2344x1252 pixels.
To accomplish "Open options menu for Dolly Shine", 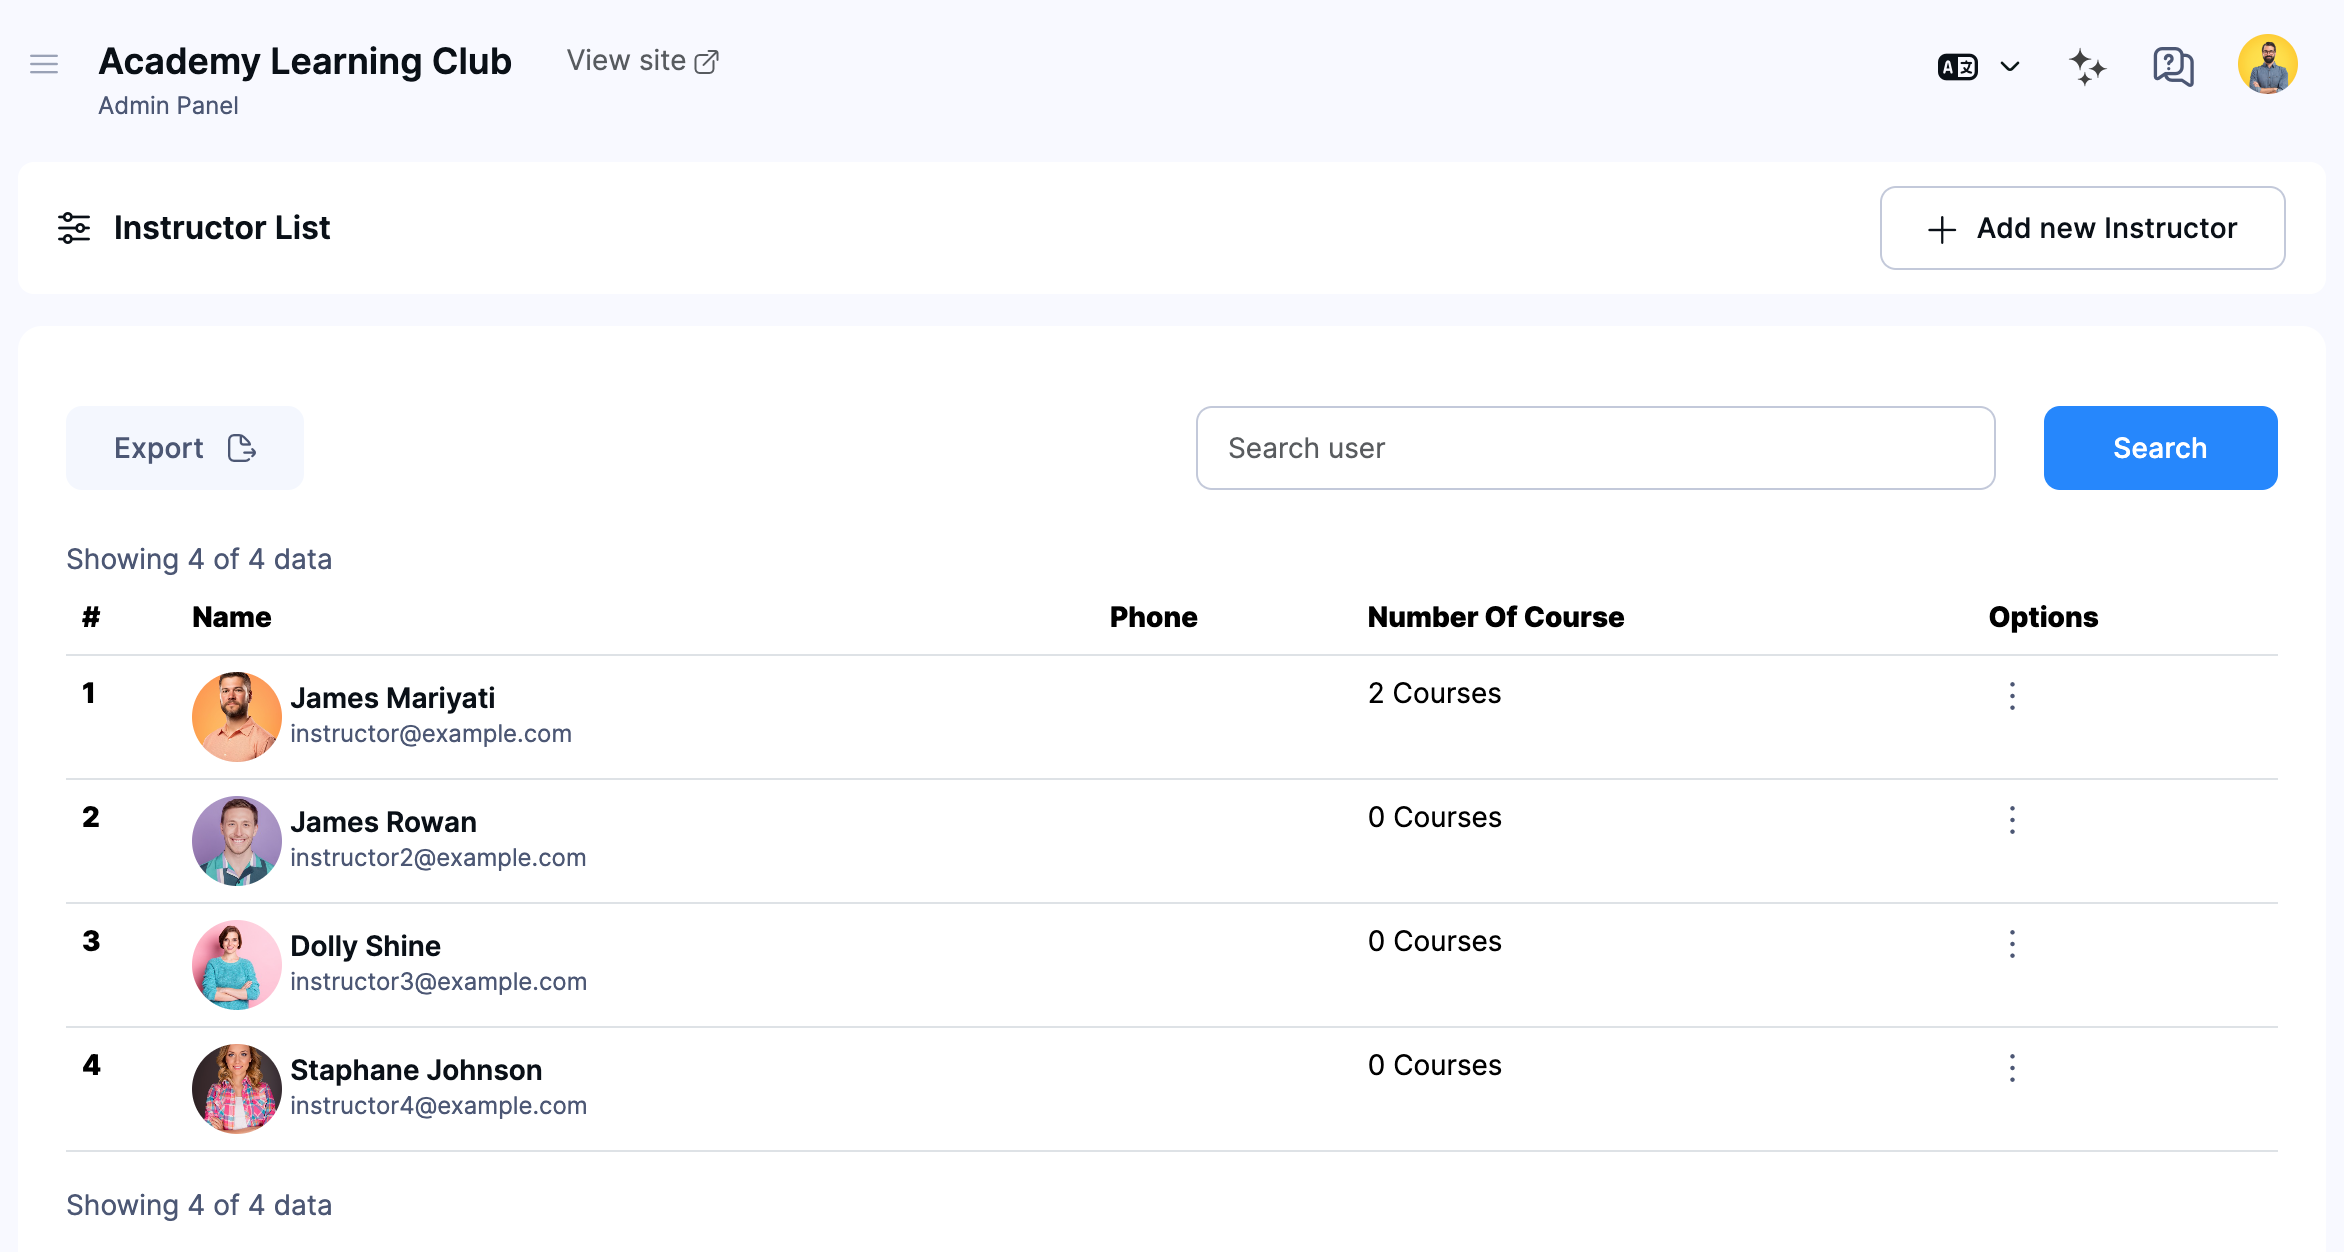I will 2012,944.
